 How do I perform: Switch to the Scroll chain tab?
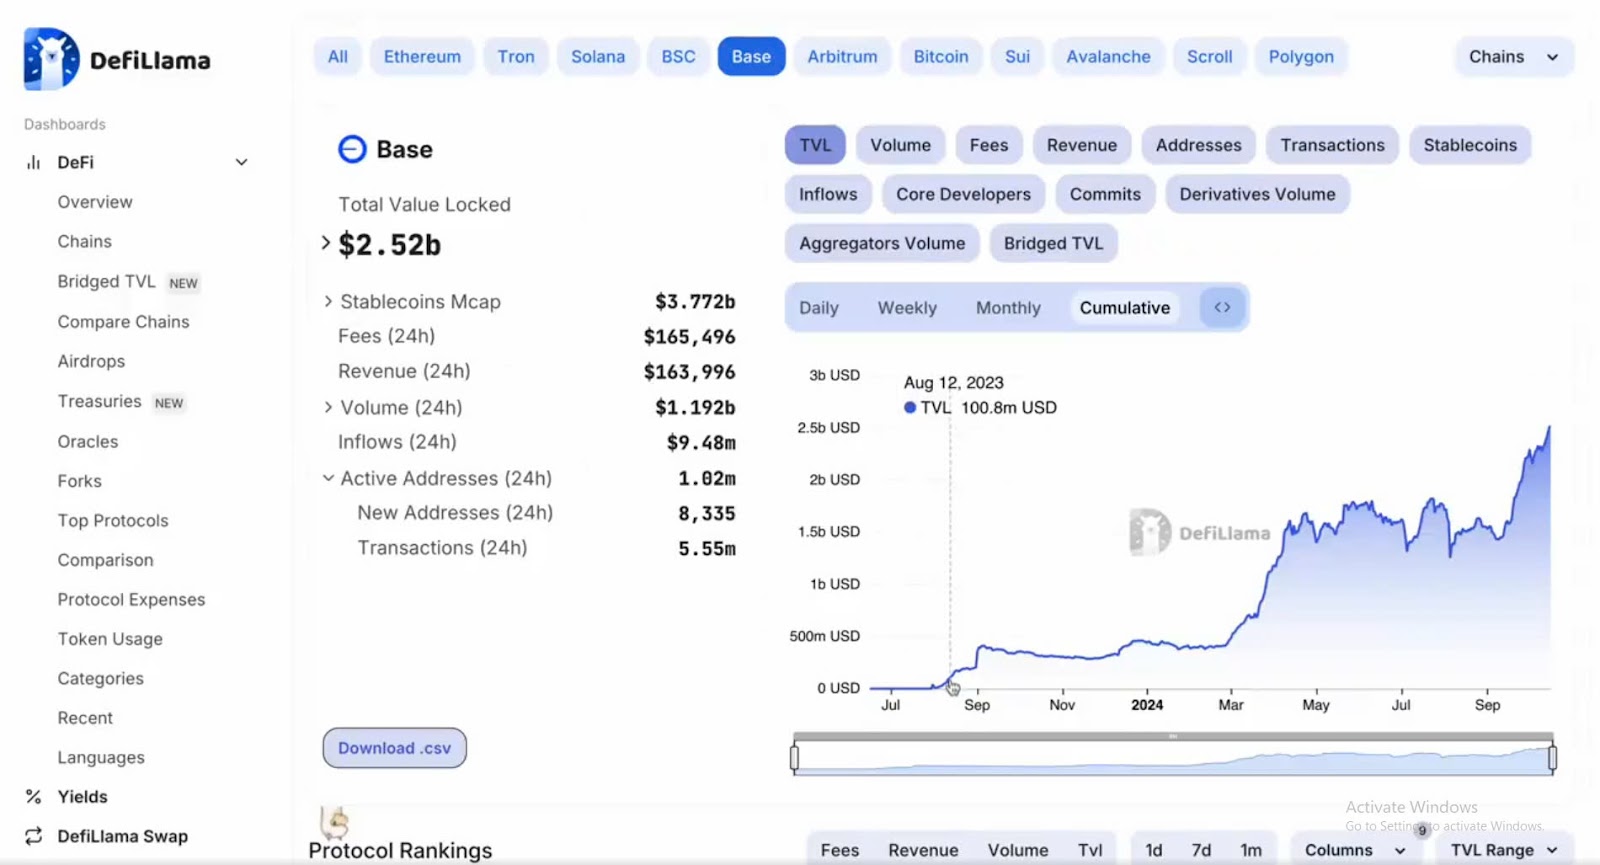click(x=1209, y=57)
